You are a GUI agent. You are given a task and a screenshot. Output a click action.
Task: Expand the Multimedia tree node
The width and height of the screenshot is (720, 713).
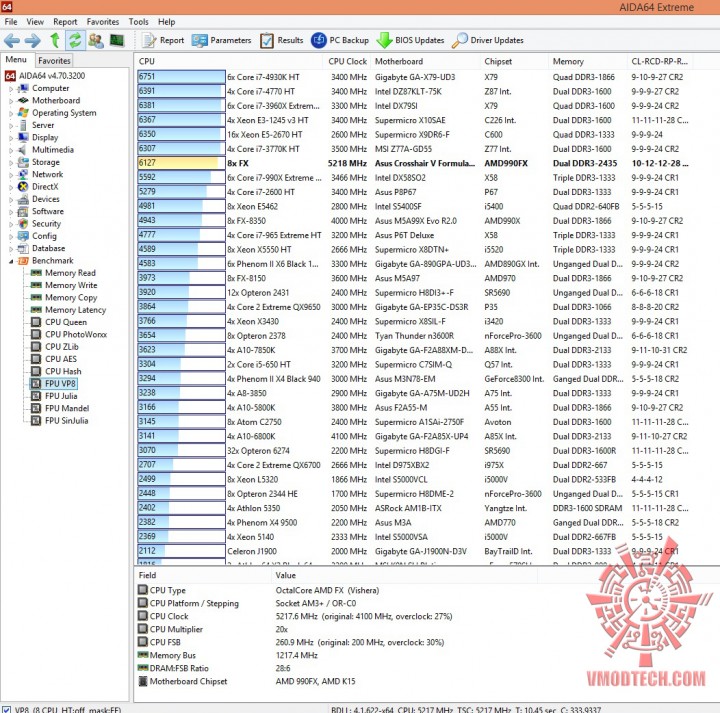click(11, 150)
